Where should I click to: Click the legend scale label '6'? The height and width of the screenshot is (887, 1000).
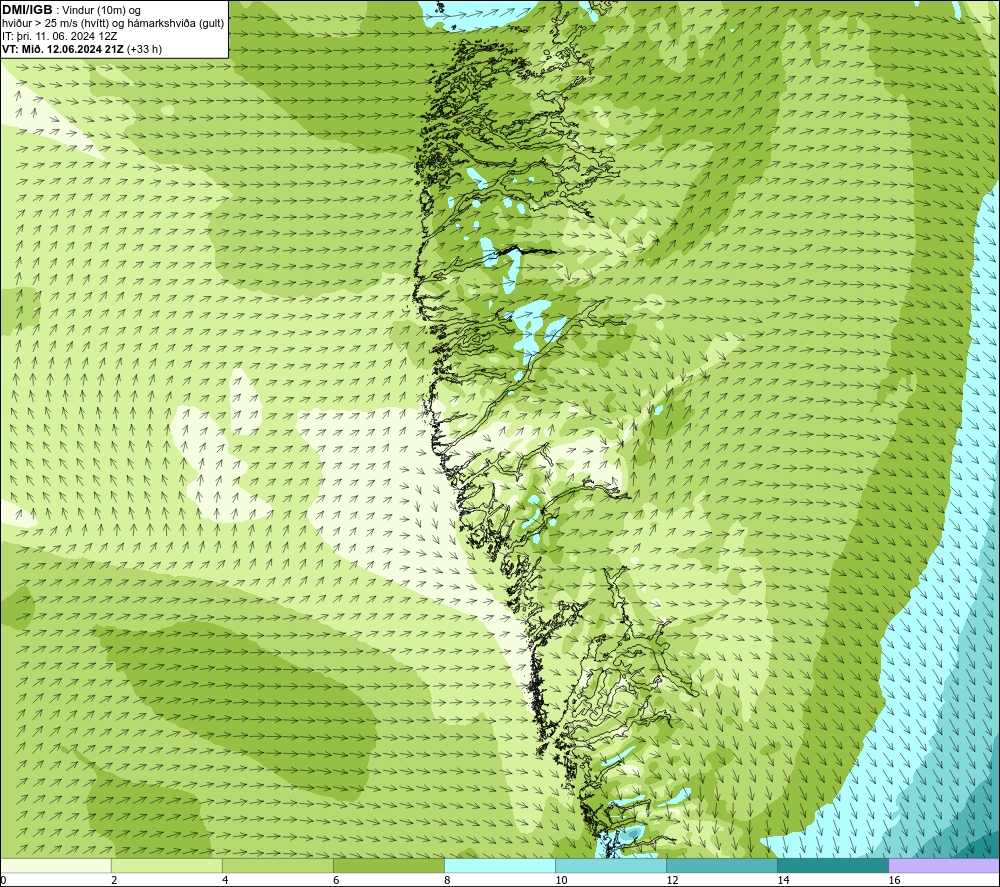[x=335, y=880]
